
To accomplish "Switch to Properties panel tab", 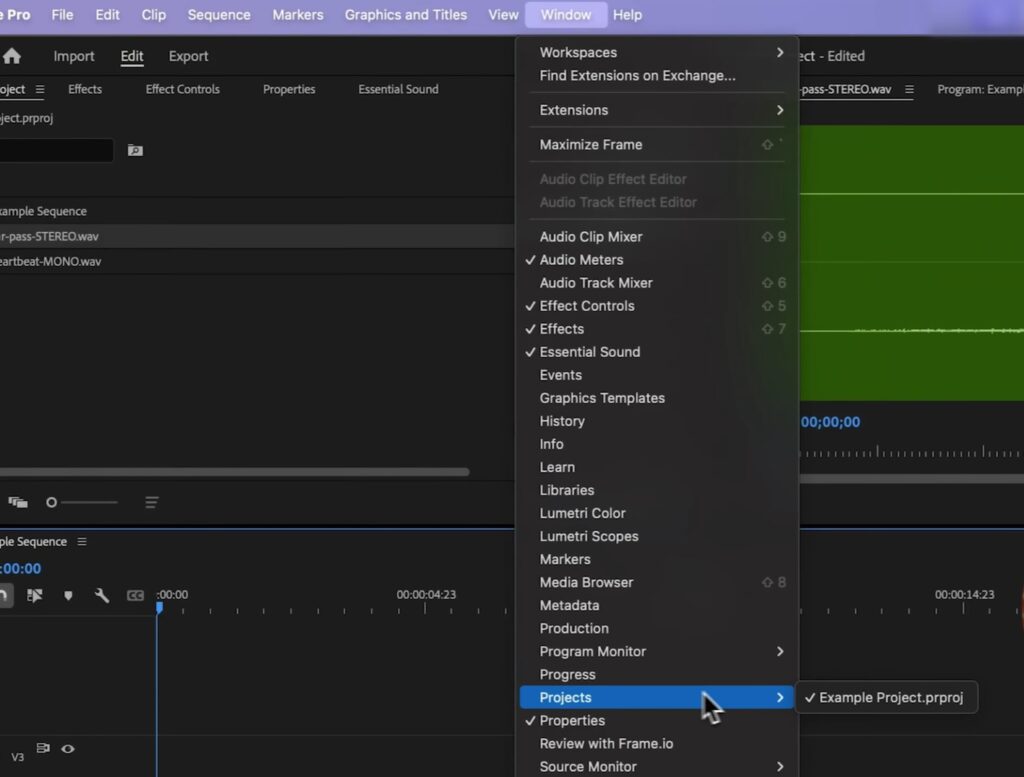I will click(x=289, y=89).
